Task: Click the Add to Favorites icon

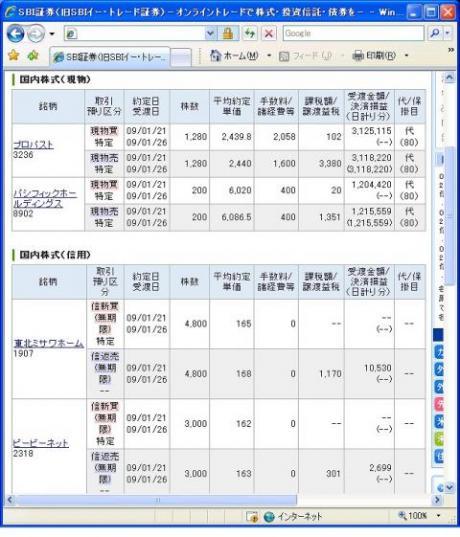Action: click(33, 55)
